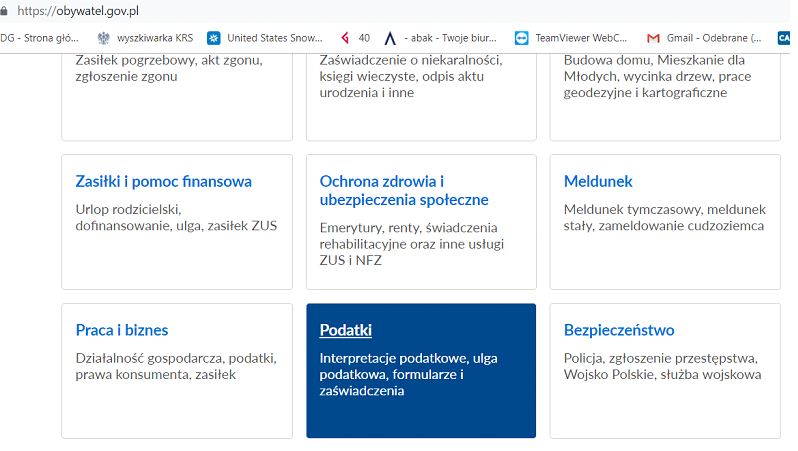Click the DG - Strona główna bookmark
This screenshot has height=451, width=798.
tap(39, 38)
